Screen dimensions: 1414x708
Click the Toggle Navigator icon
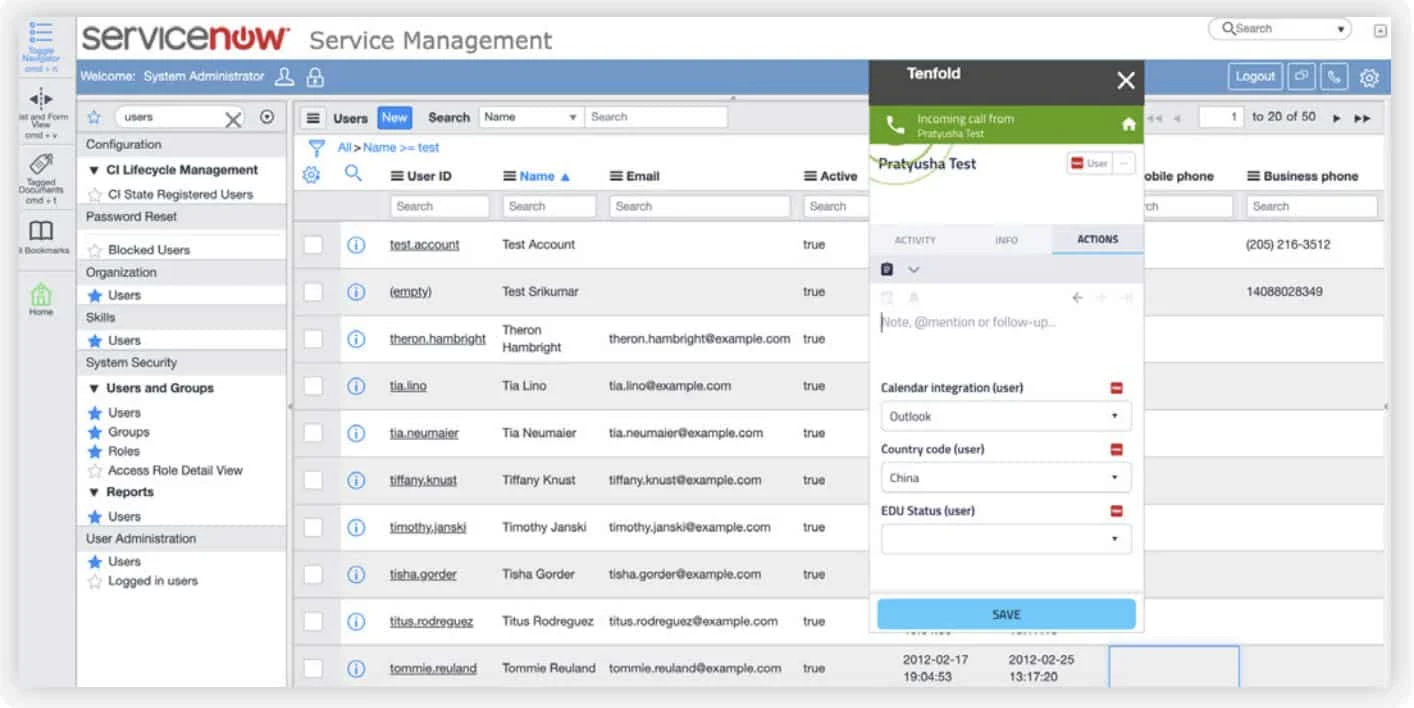41,33
